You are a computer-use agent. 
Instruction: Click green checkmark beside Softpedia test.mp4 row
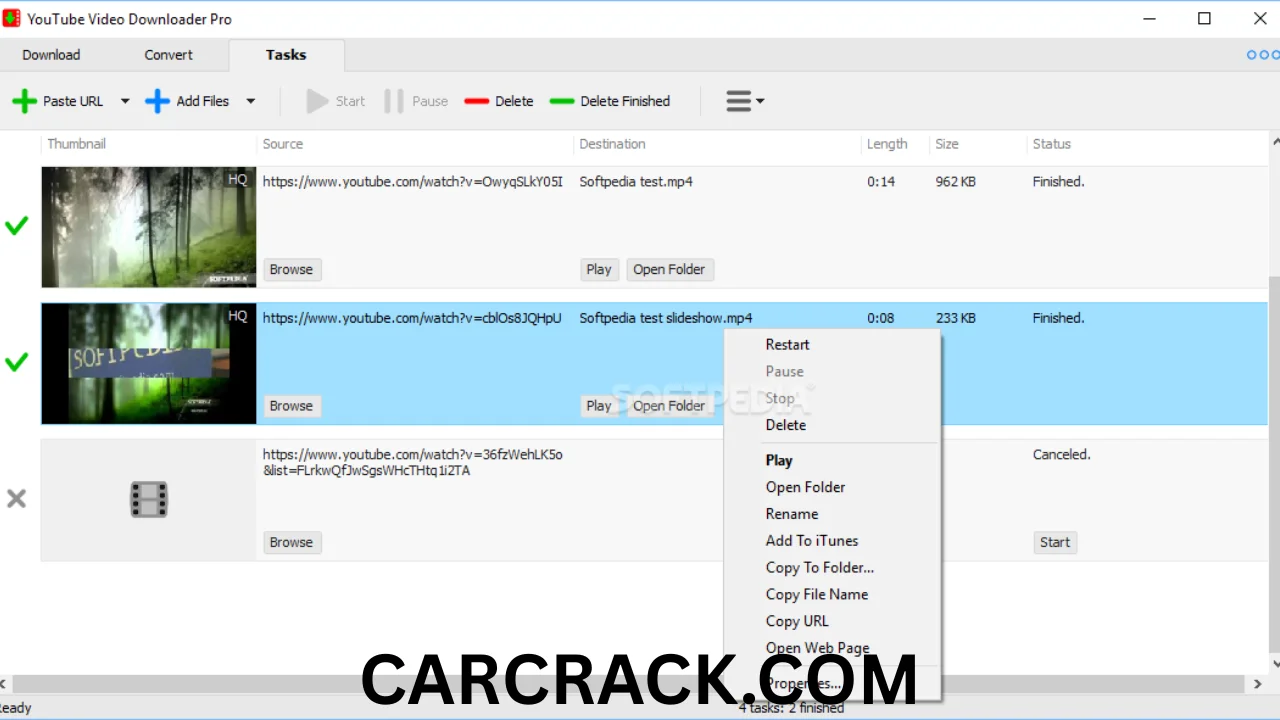[16, 226]
